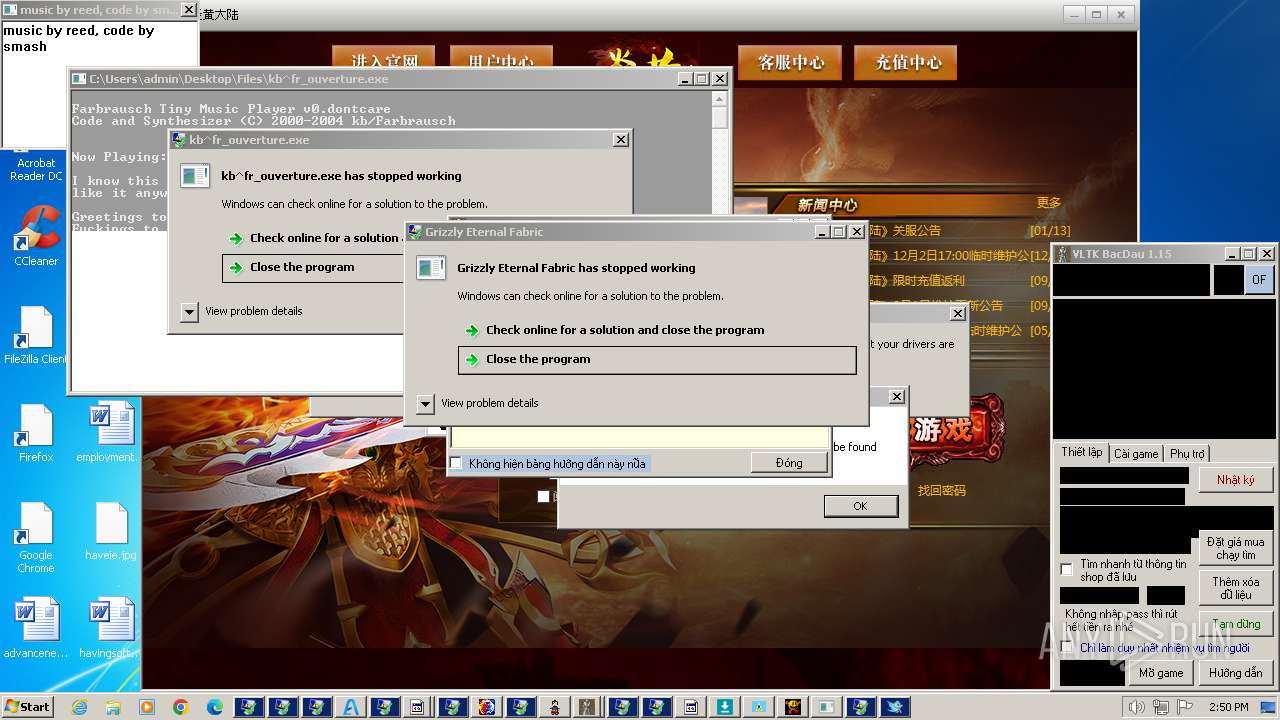1280x720 pixels.
Task: Close the Grizzly Eternal Fabric program
Action: [x=657, y=359]
